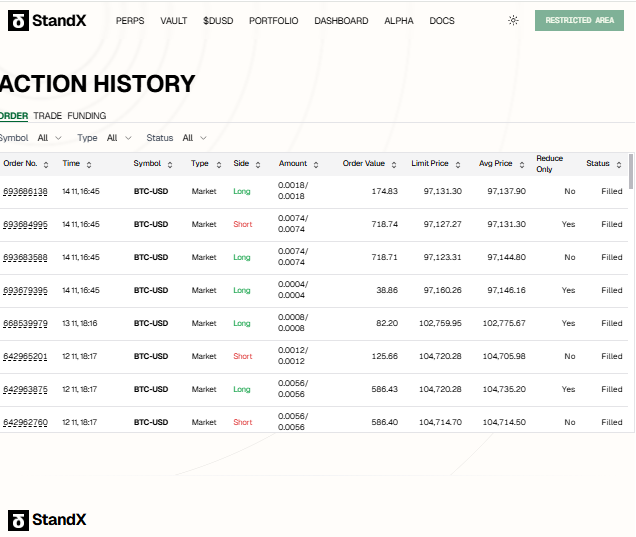Click avg price 97,146.16
The width and height of the screenshot is (636, 537).
click(506, 290)
